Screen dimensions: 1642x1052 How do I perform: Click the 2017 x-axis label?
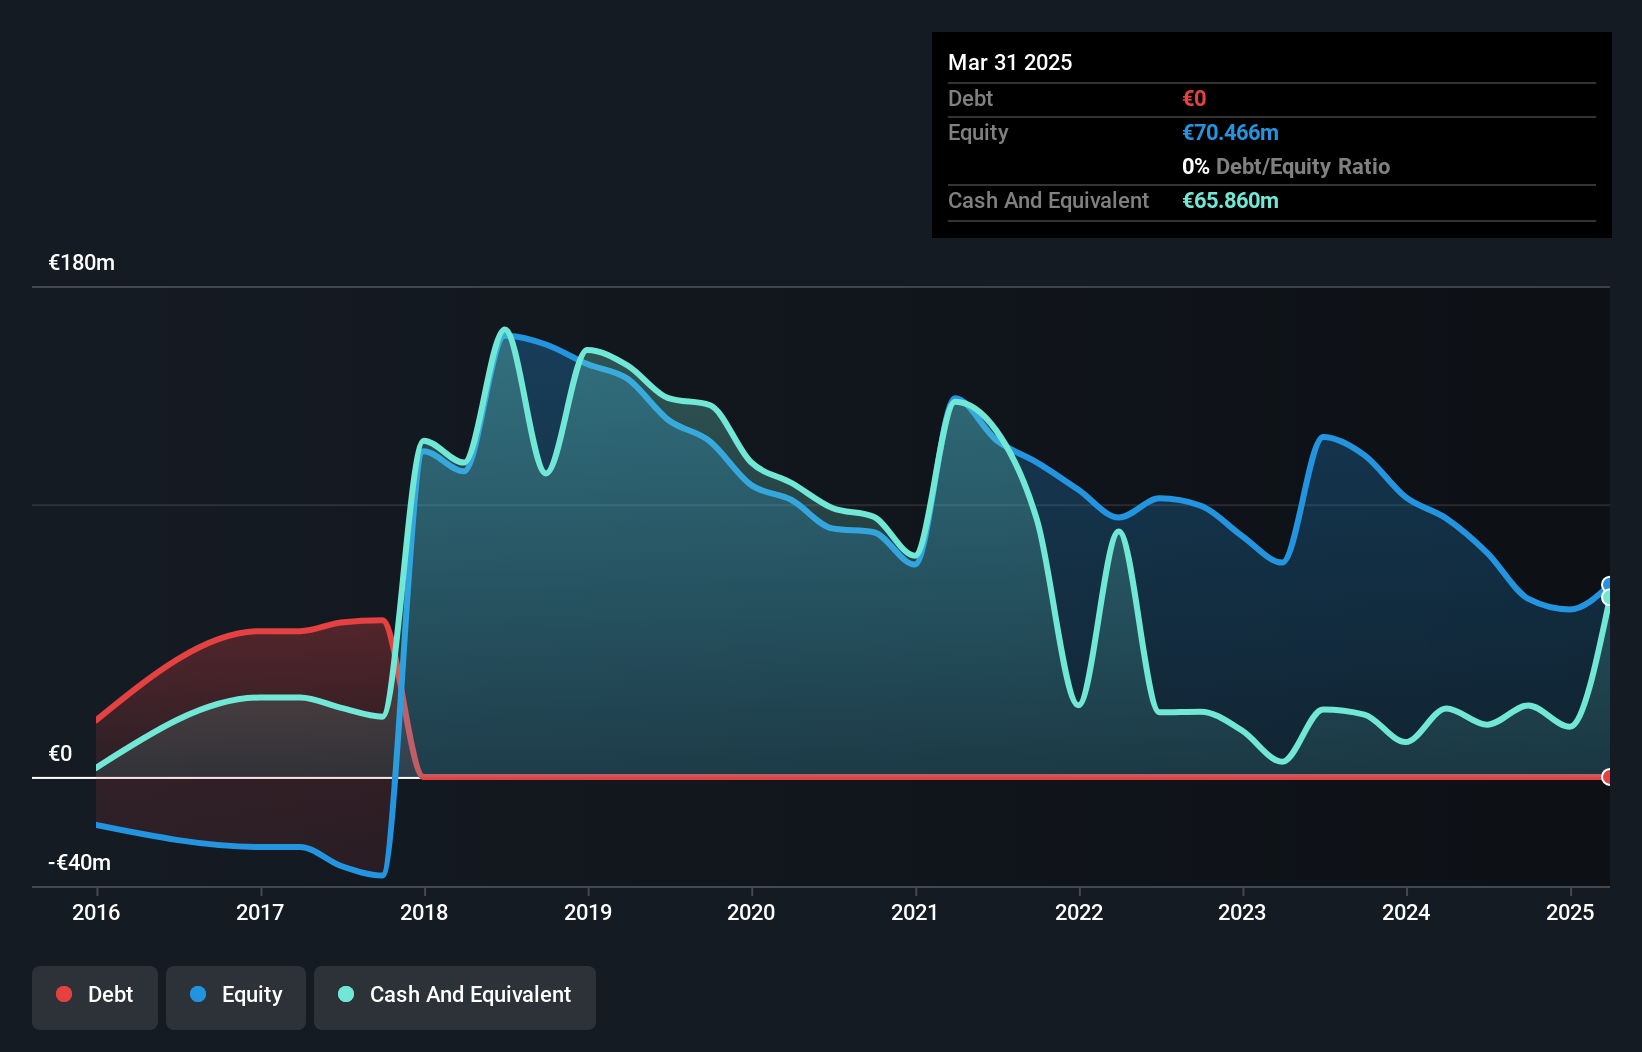tap(260, 912)
